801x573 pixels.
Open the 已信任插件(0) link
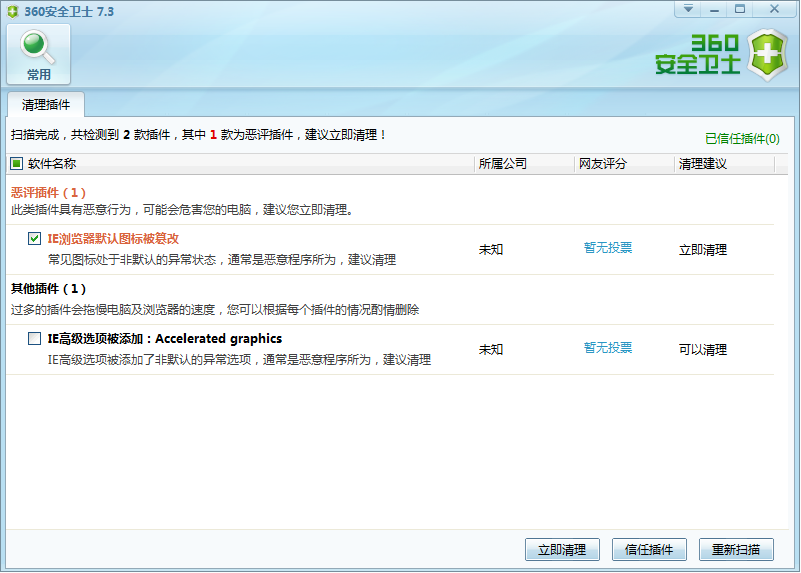click(741, 139)
